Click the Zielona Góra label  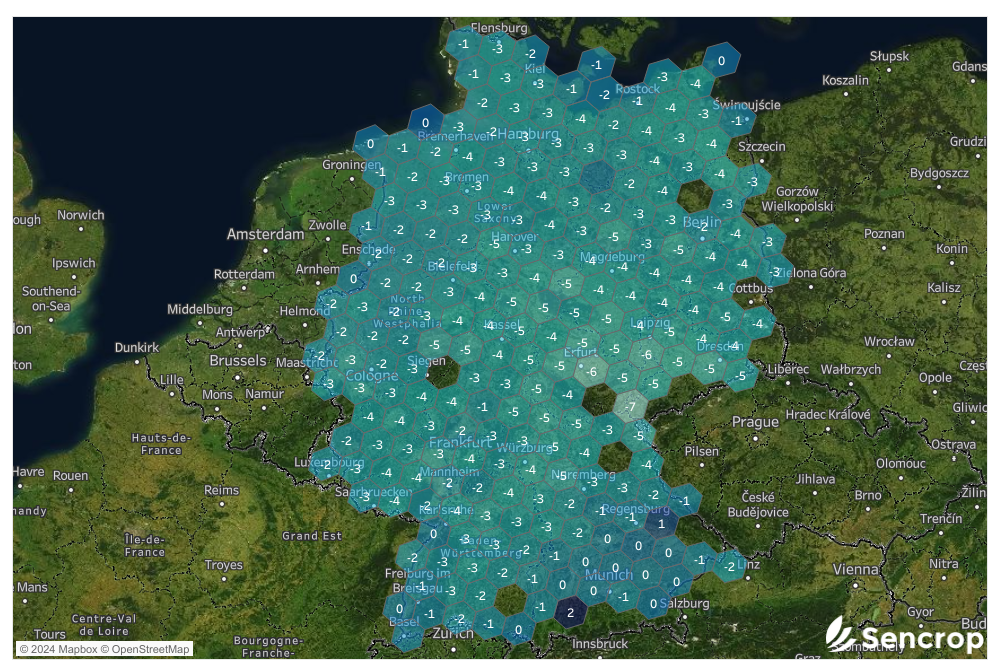[x=811, y=273]
